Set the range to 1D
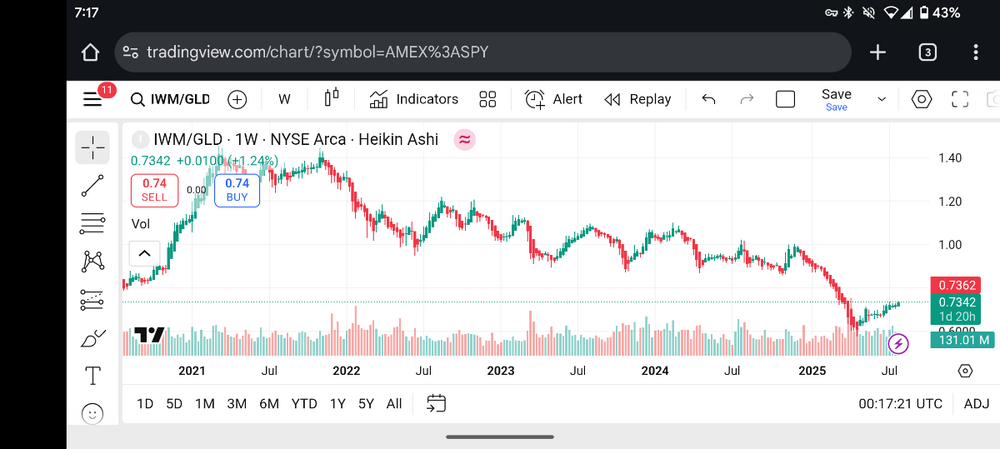This screenshot has width=1000, height=449. click(145, 404)
